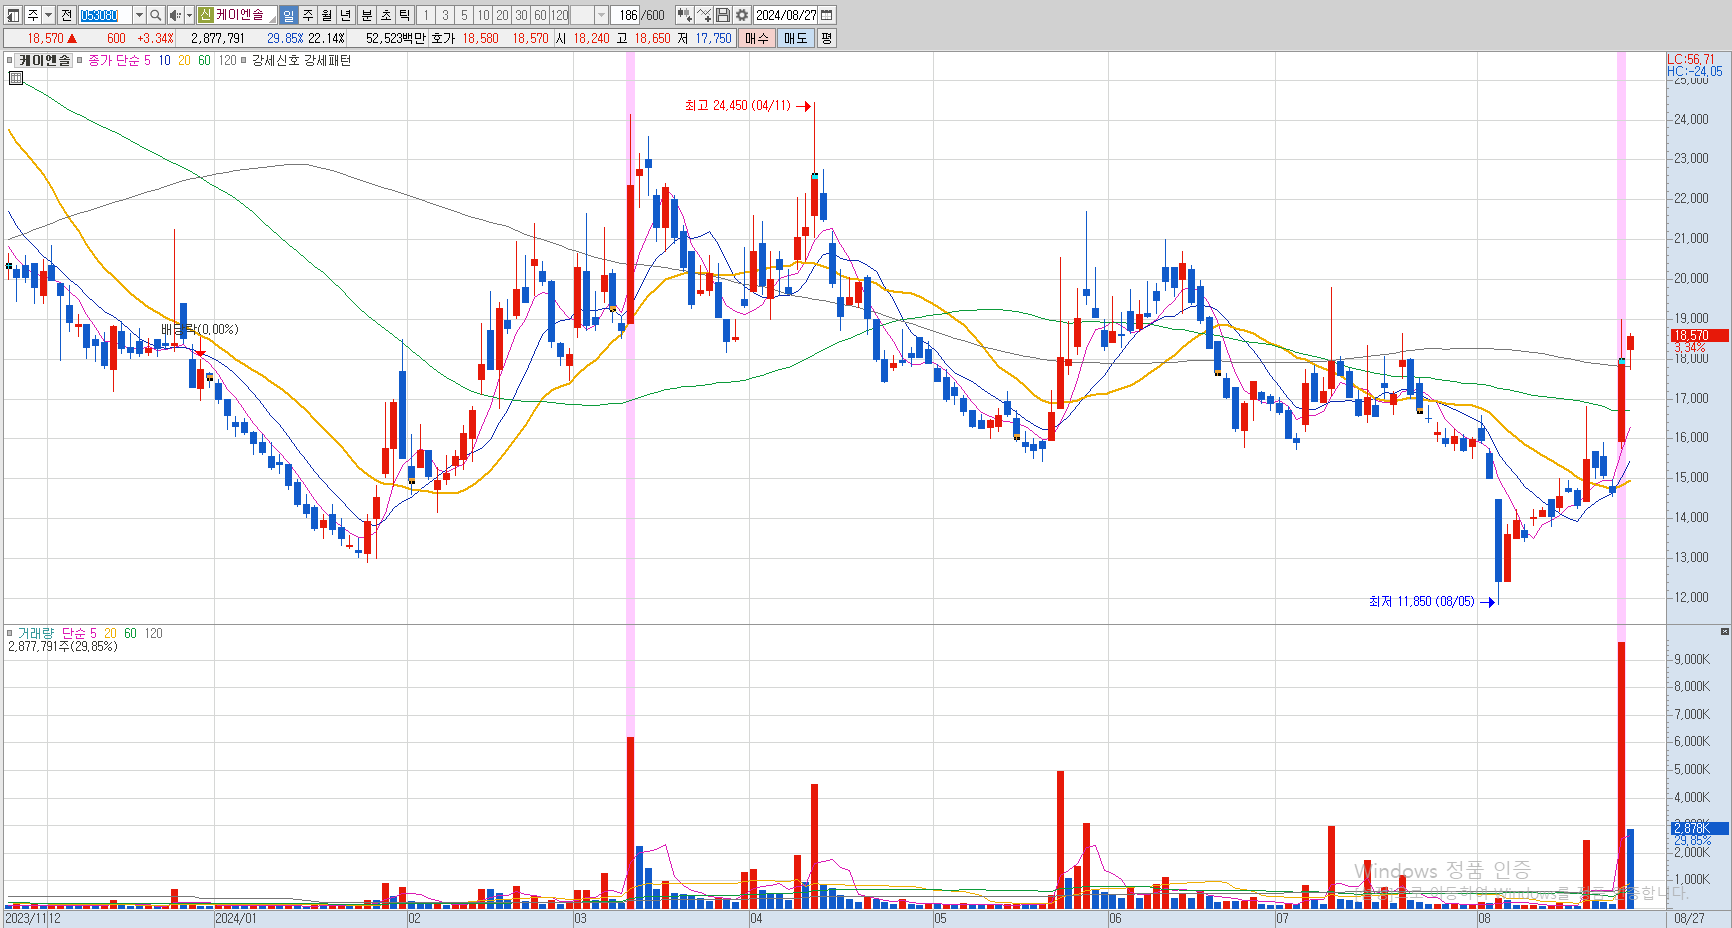The image size is (1732, 928).
Task: Select weekly 주 chart period
Action: point(307,15)
